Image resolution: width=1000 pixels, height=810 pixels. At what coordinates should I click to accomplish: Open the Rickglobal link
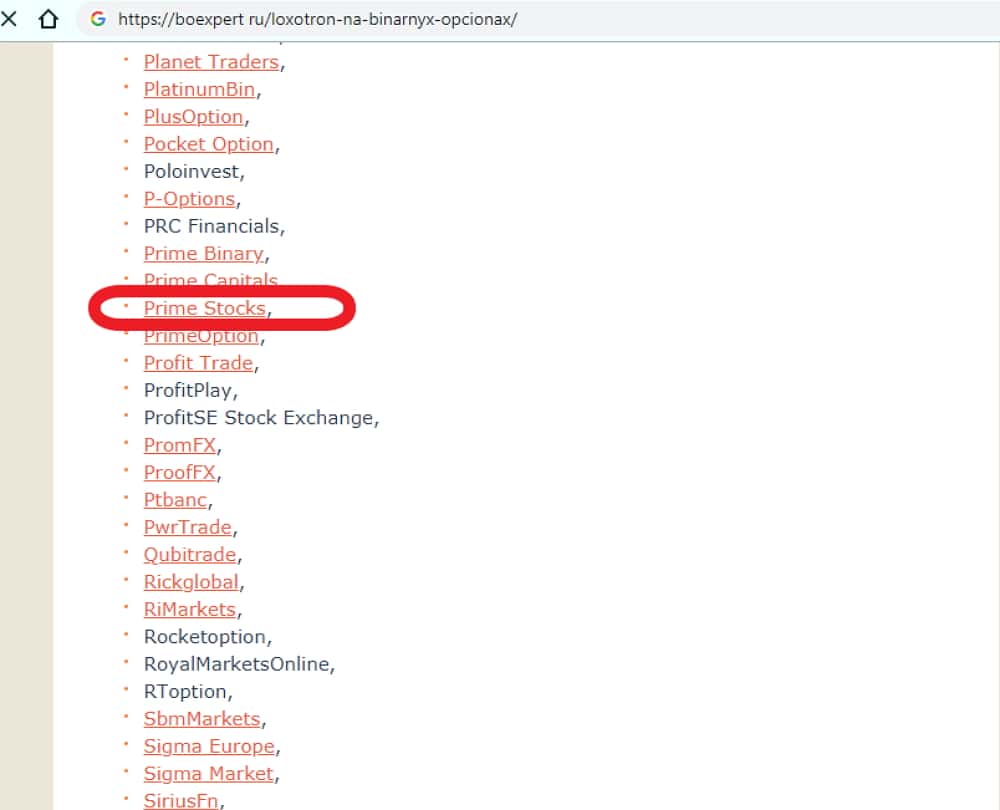tap(191, 582)
